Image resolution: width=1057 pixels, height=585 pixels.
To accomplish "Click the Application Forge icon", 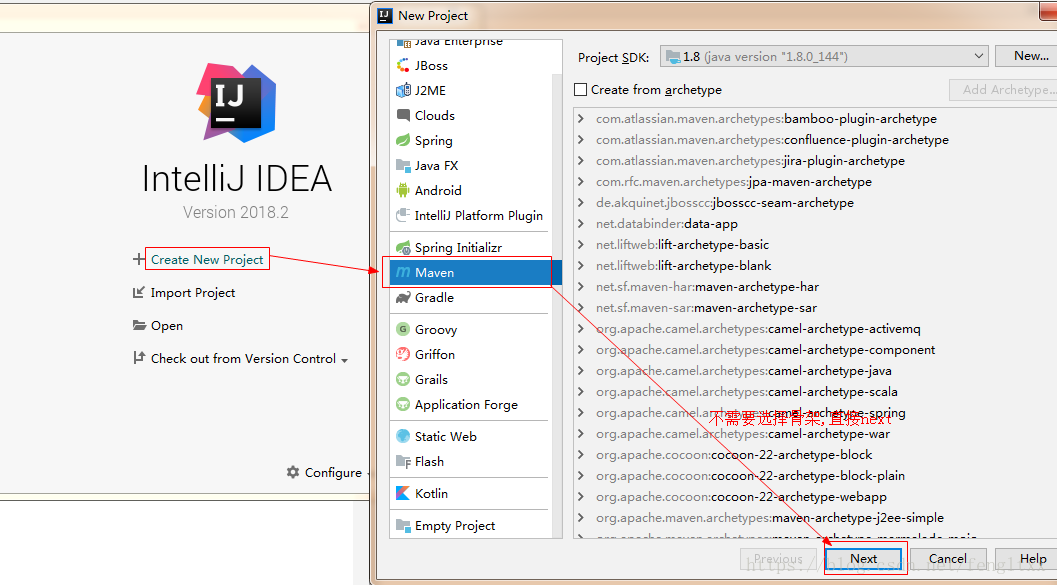I will click(x=403, y=404).
